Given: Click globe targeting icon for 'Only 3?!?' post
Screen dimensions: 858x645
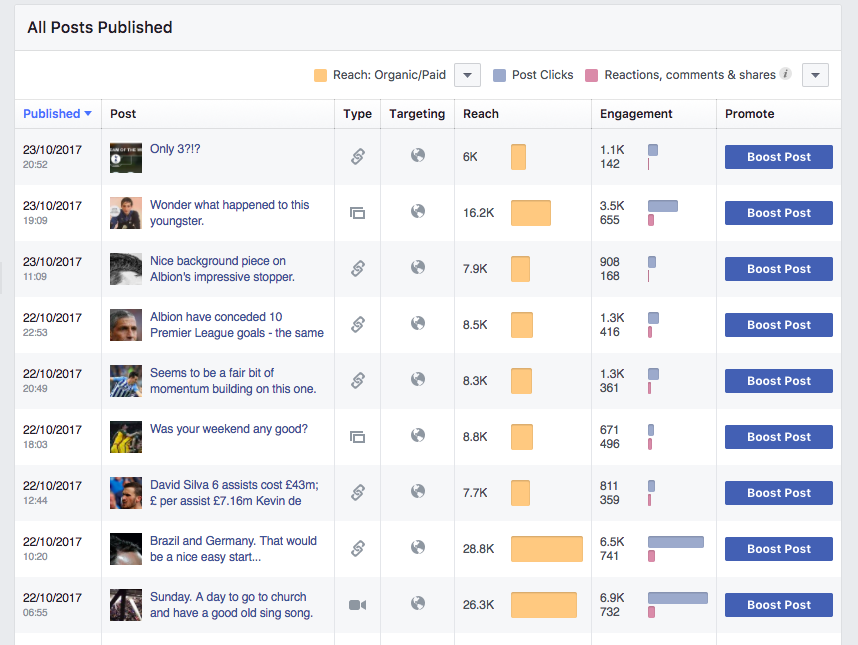Looking at the screenshot, I should point(418,155).
